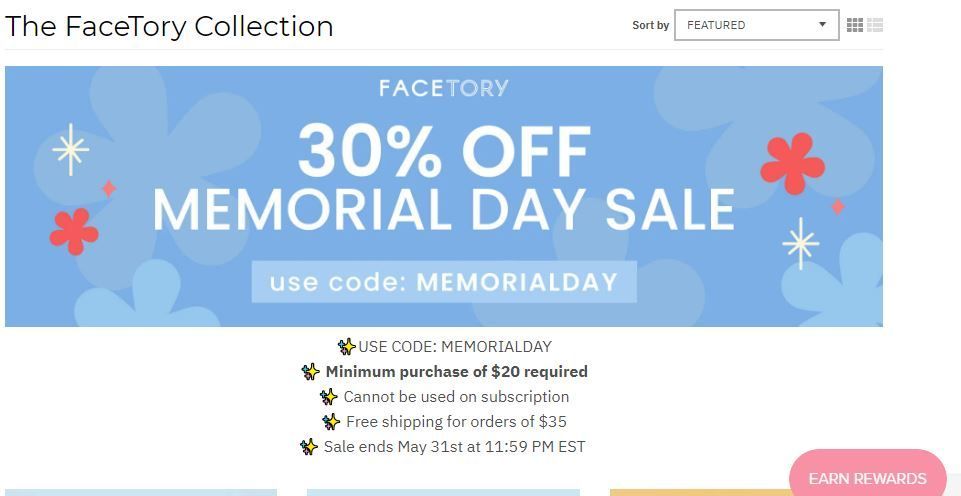Open the Sort by FEATURED dropdown
This screenshot has width=961, height=496.
tap(756, 25)
